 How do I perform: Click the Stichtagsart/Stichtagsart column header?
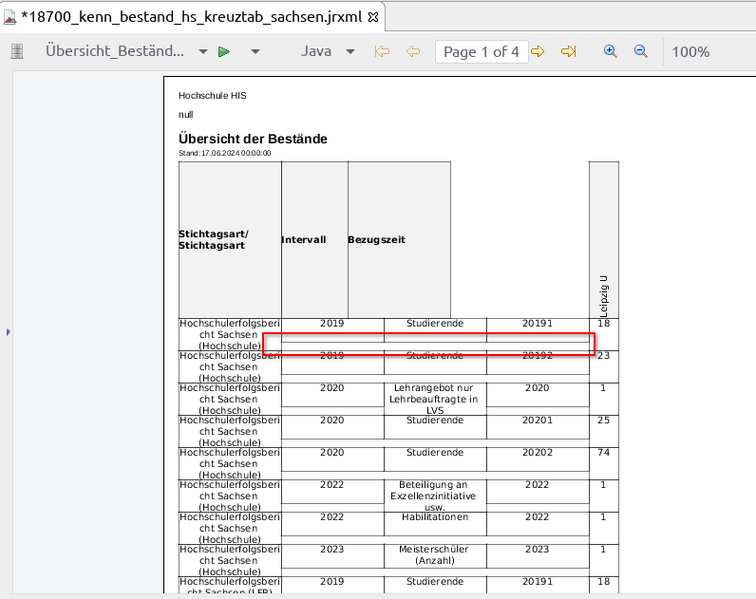pyautogui.click(x=230, y=240)
